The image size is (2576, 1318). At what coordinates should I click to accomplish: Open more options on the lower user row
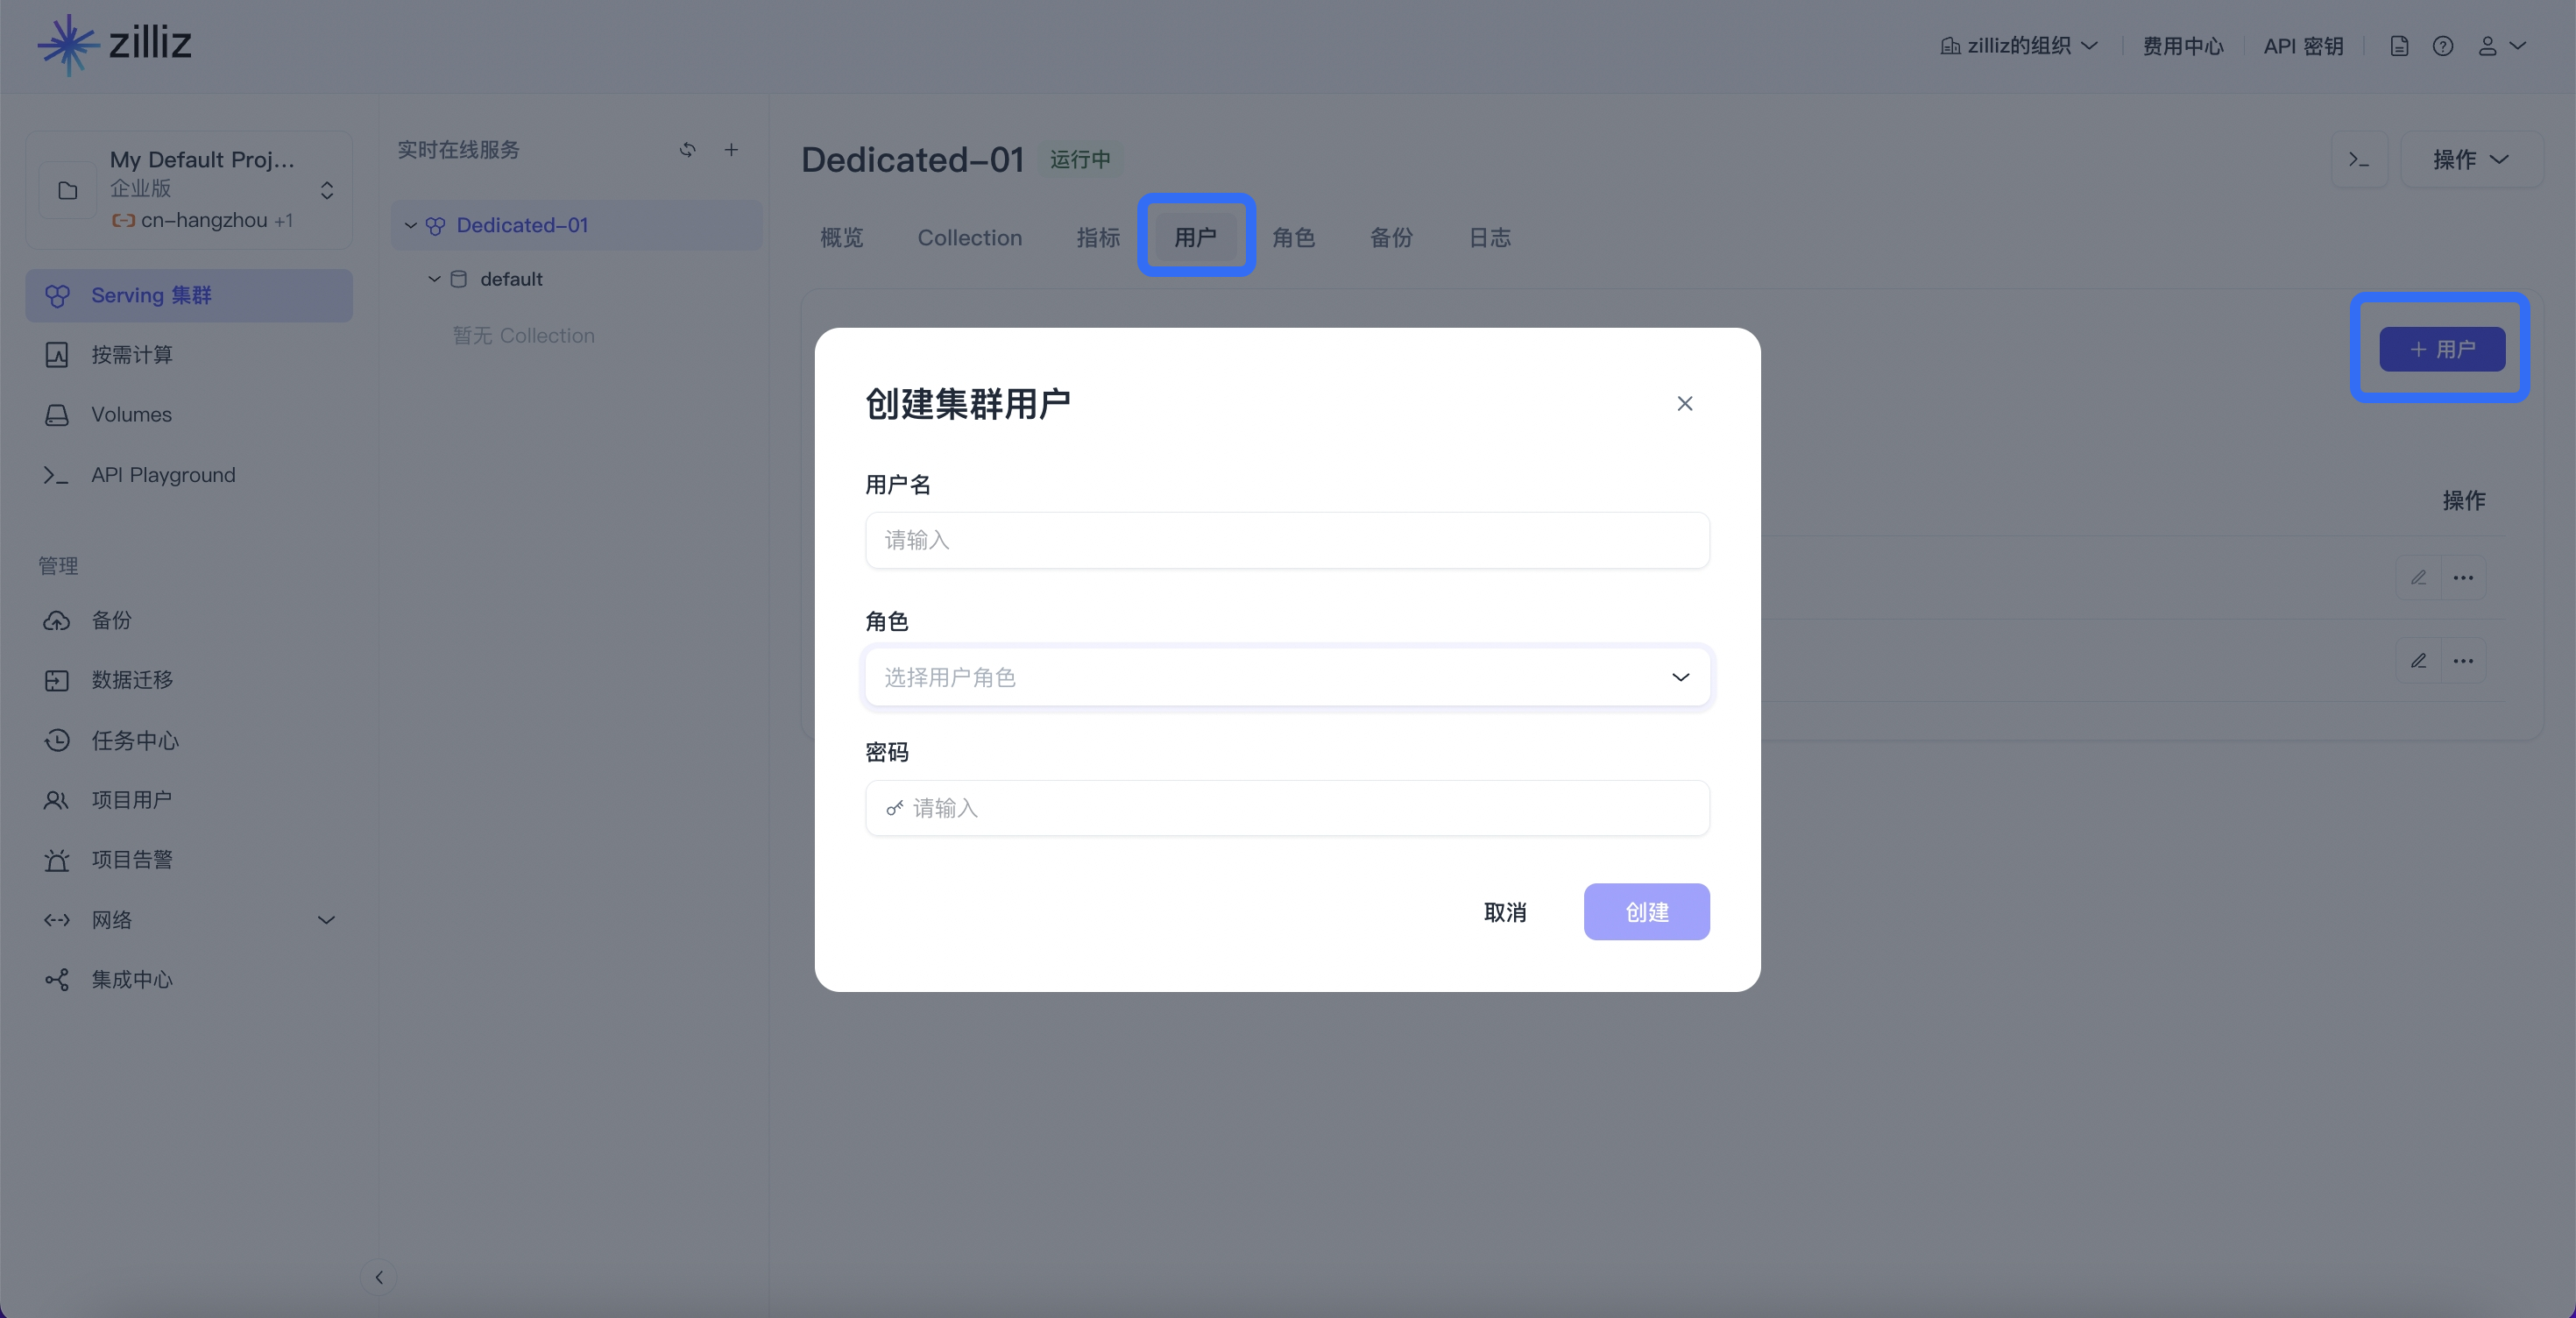[2463, 661]
